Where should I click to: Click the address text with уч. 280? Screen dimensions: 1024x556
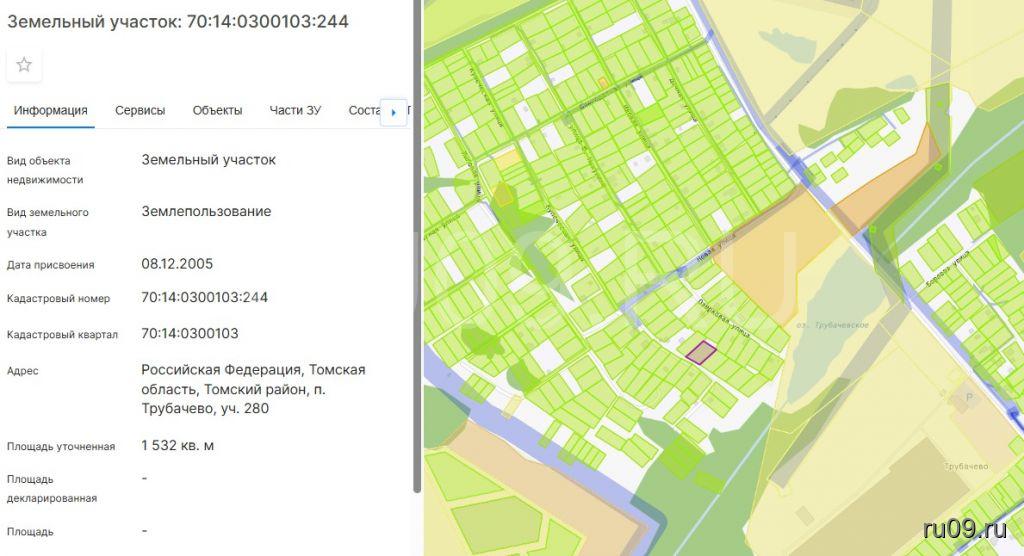pyautogui.click(x=253, y=389)
